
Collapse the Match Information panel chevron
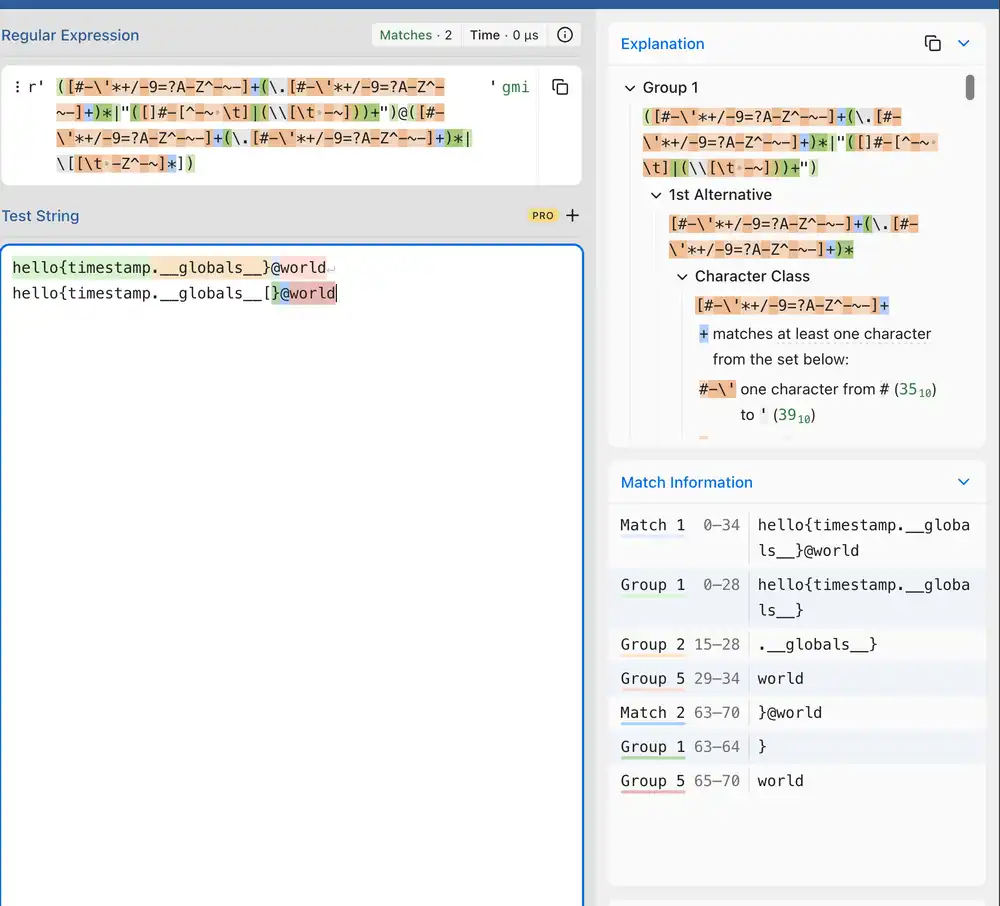[964, 482]
